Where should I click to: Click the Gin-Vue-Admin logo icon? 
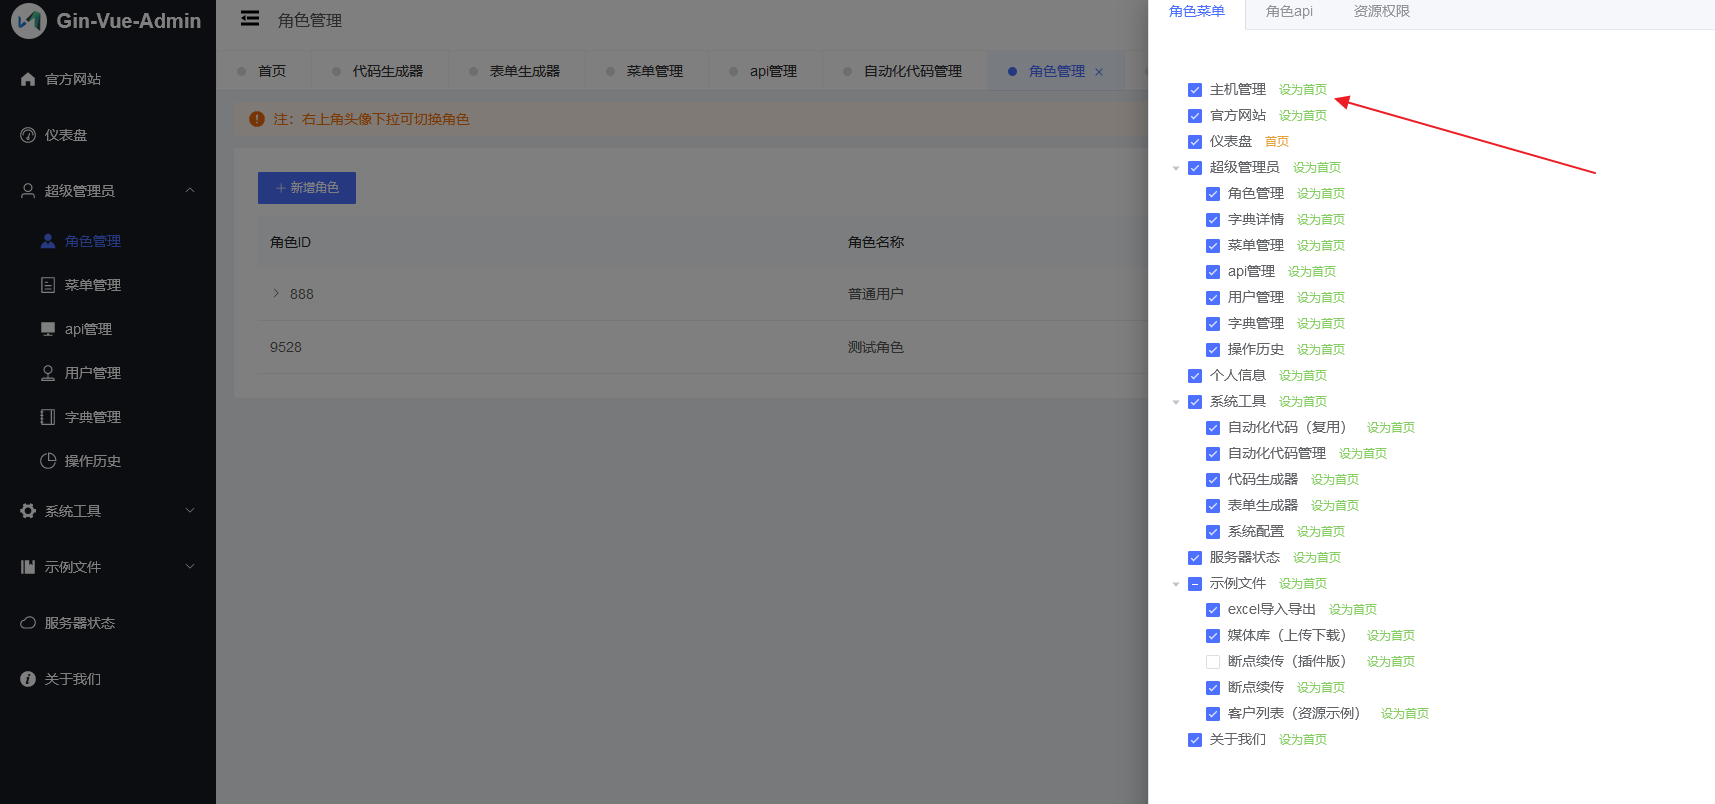click(x=29, y=21)
